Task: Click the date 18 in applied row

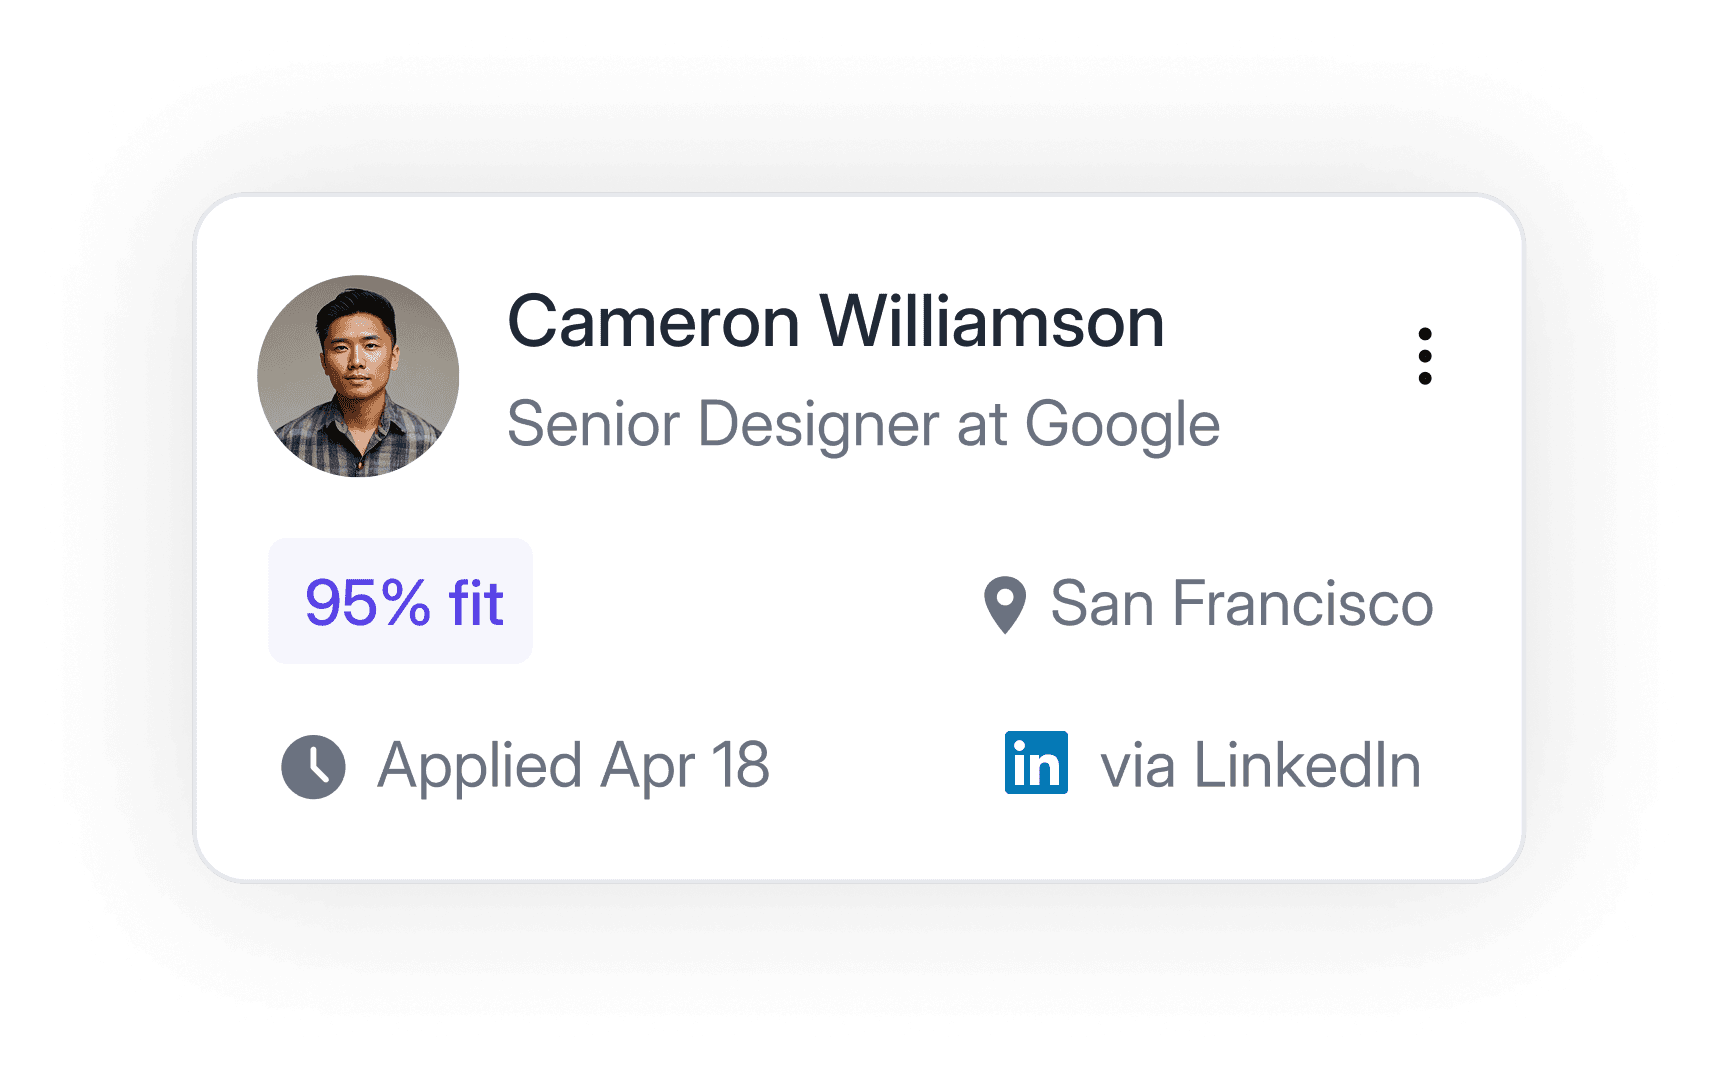Action: pyautogui.click(x=740, y=765)
